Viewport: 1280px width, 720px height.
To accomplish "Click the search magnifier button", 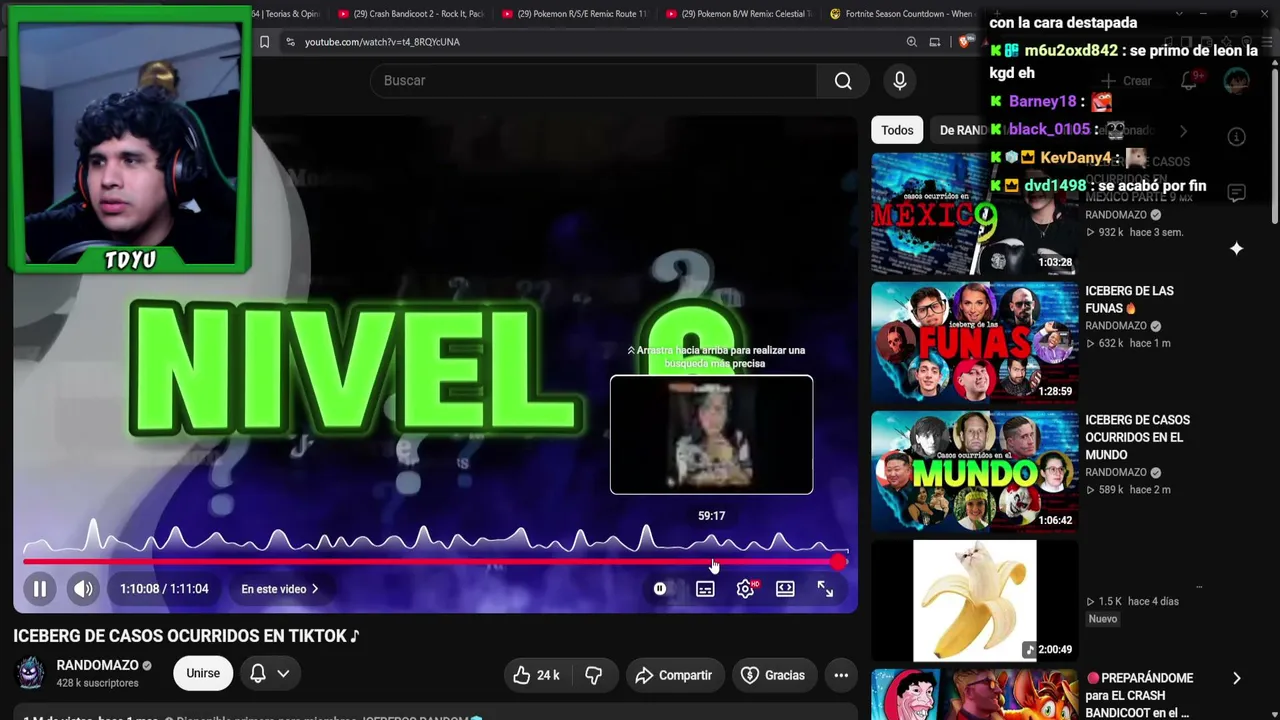I will point(843,80).
